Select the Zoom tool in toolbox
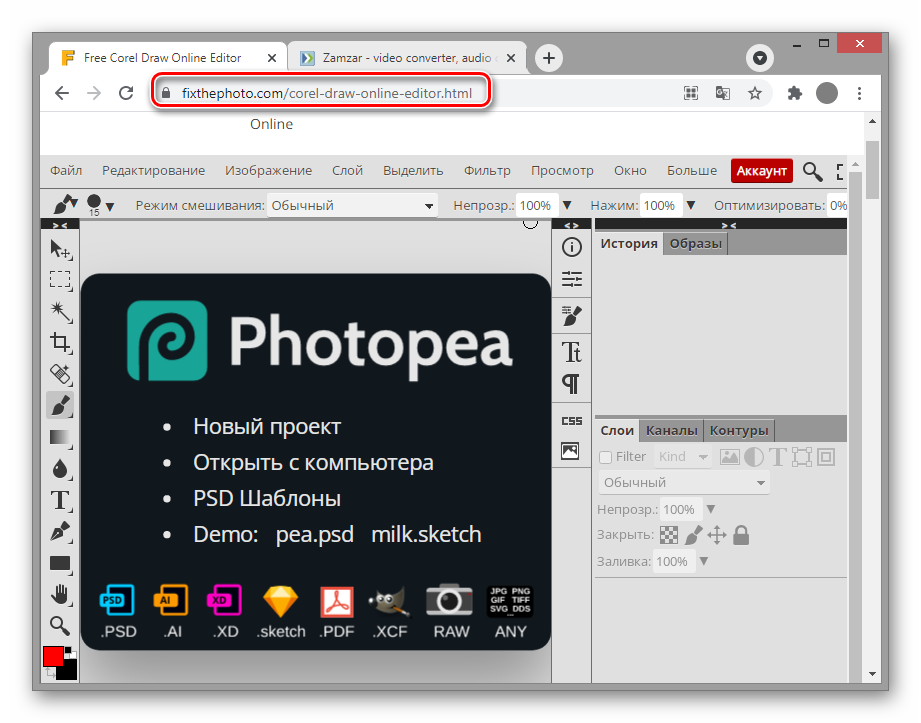The height and width of the screenshot is (723, 921). (x=60, y=626)
